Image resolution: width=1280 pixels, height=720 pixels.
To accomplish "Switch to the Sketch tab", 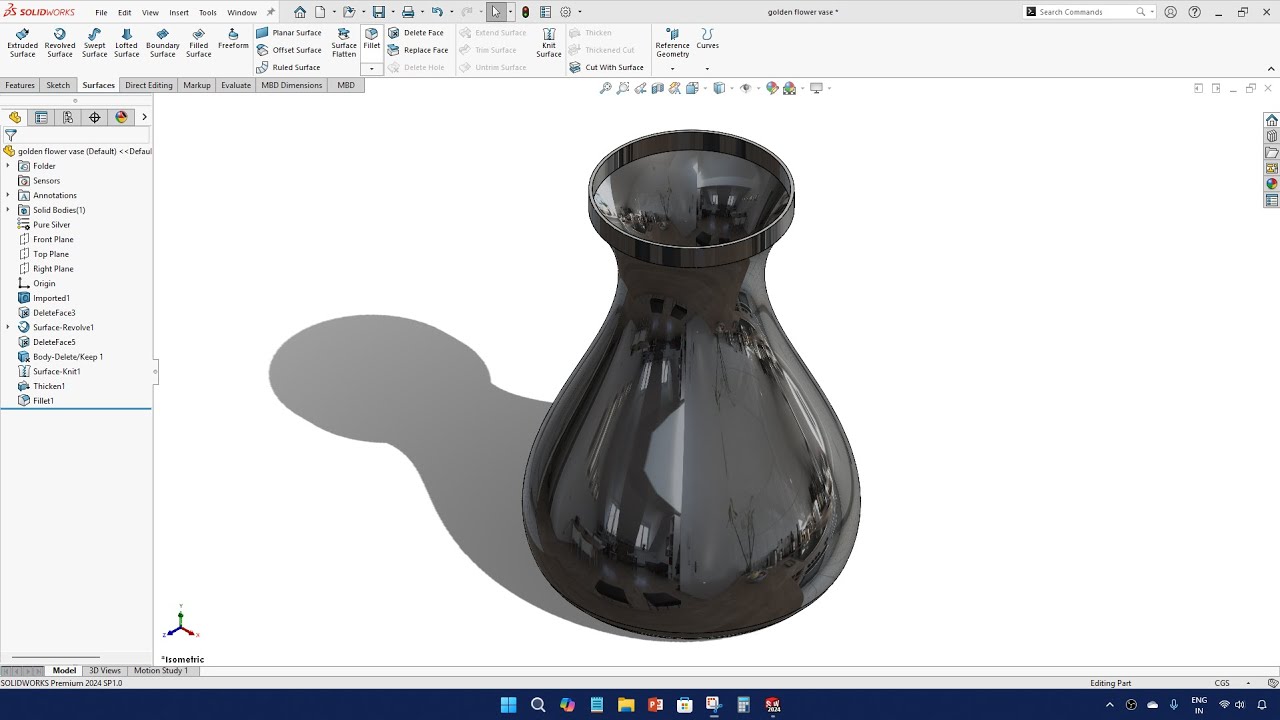I will [58, 85].
